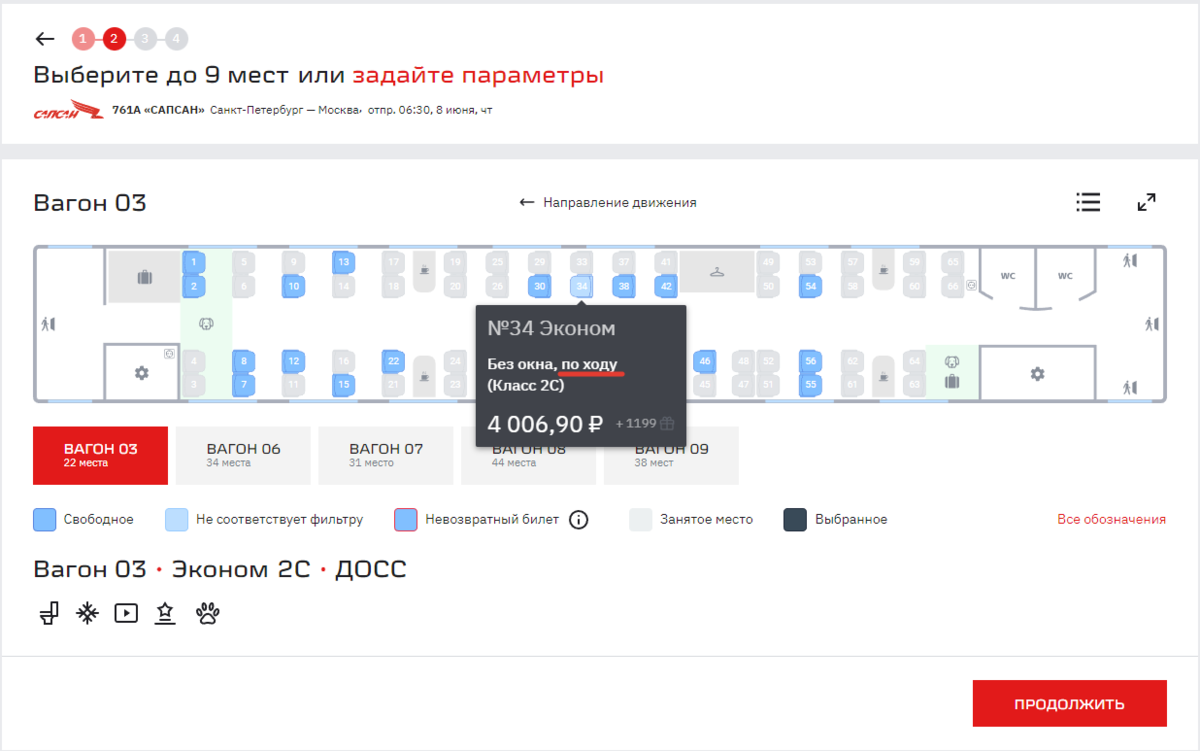This screenshot has width=1200, height=751.
Task: Select the award star amenity icon
Action: (165, 613)
